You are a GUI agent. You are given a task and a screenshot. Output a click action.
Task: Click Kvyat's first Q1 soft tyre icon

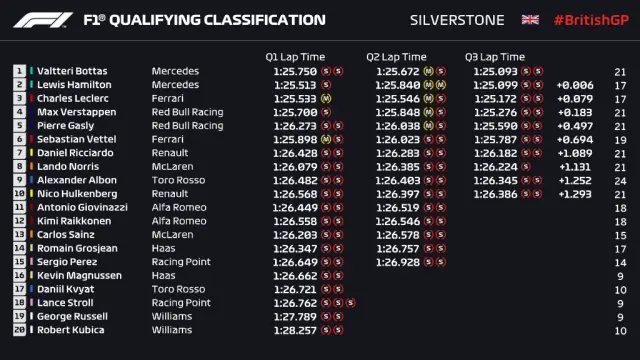(x=326, y=289)
